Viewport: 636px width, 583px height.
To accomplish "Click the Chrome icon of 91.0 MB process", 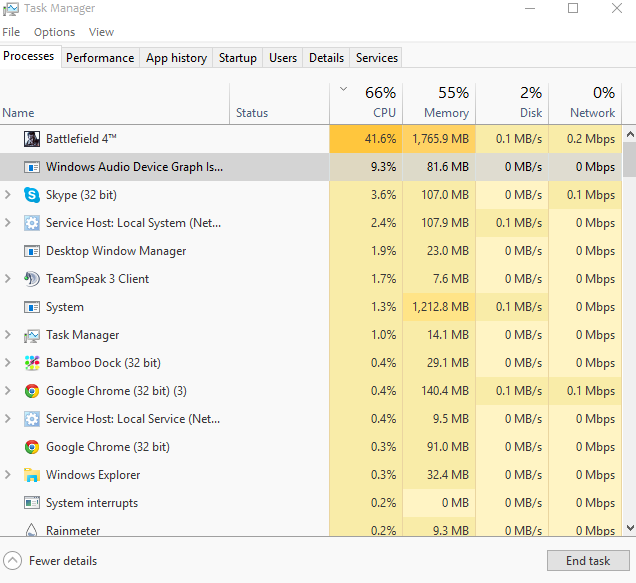I will coord(32,447).
